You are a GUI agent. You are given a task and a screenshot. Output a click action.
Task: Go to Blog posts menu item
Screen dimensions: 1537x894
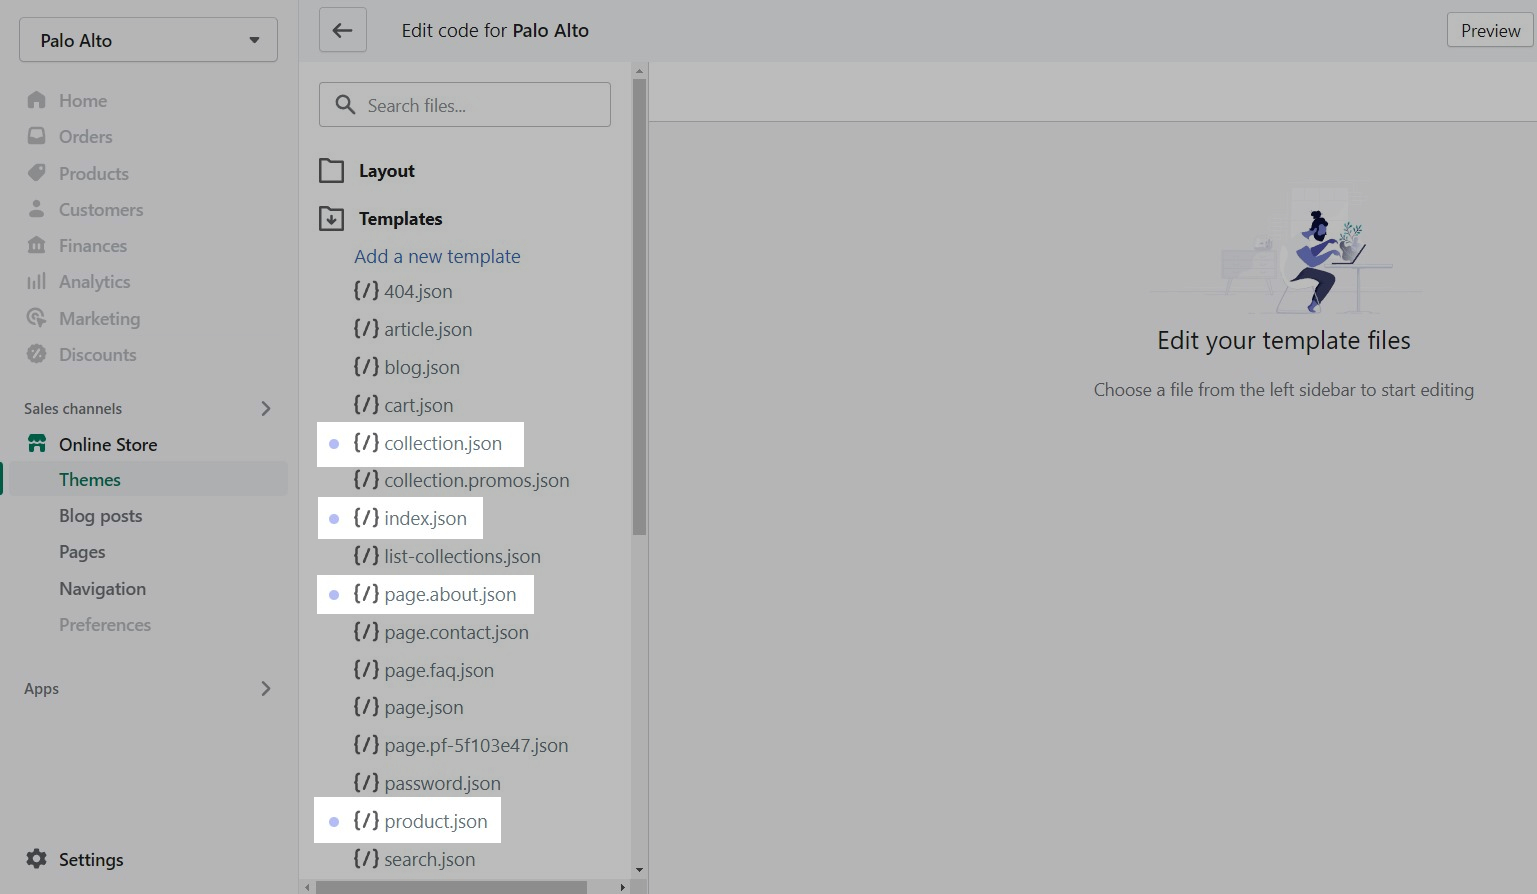(x=100, y=516)
